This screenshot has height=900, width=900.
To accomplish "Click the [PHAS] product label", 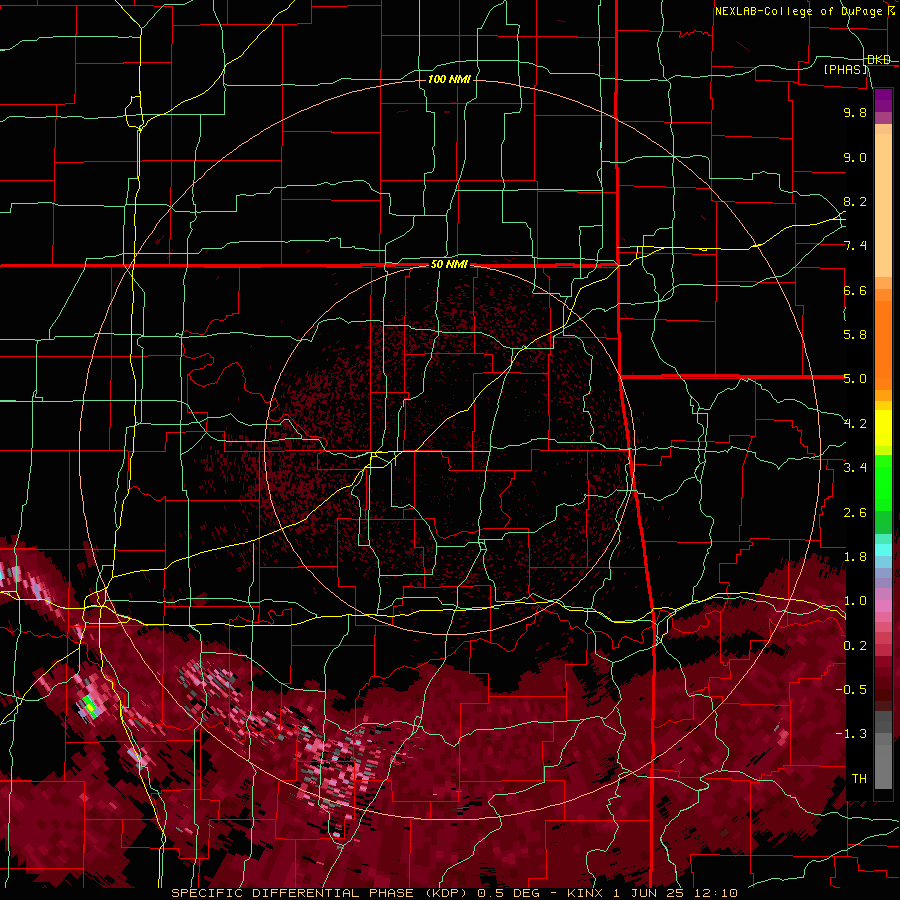I will coord(845,70).
